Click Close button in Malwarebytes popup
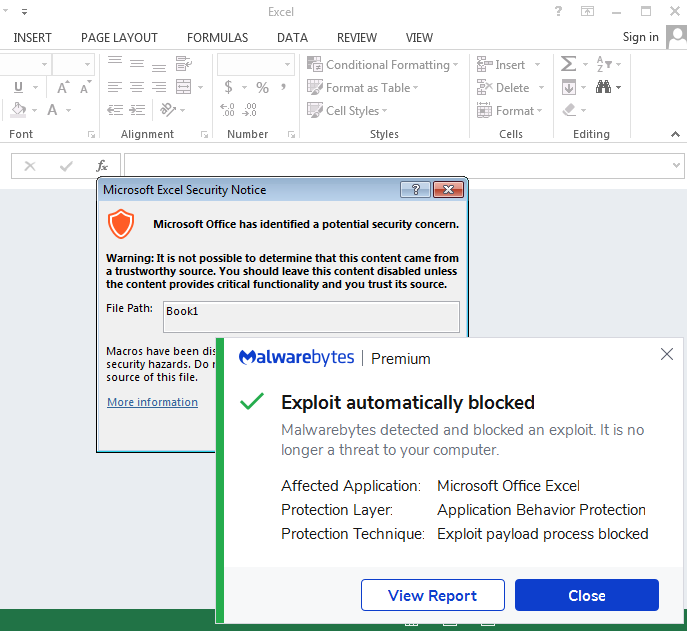 coord(587,595)
